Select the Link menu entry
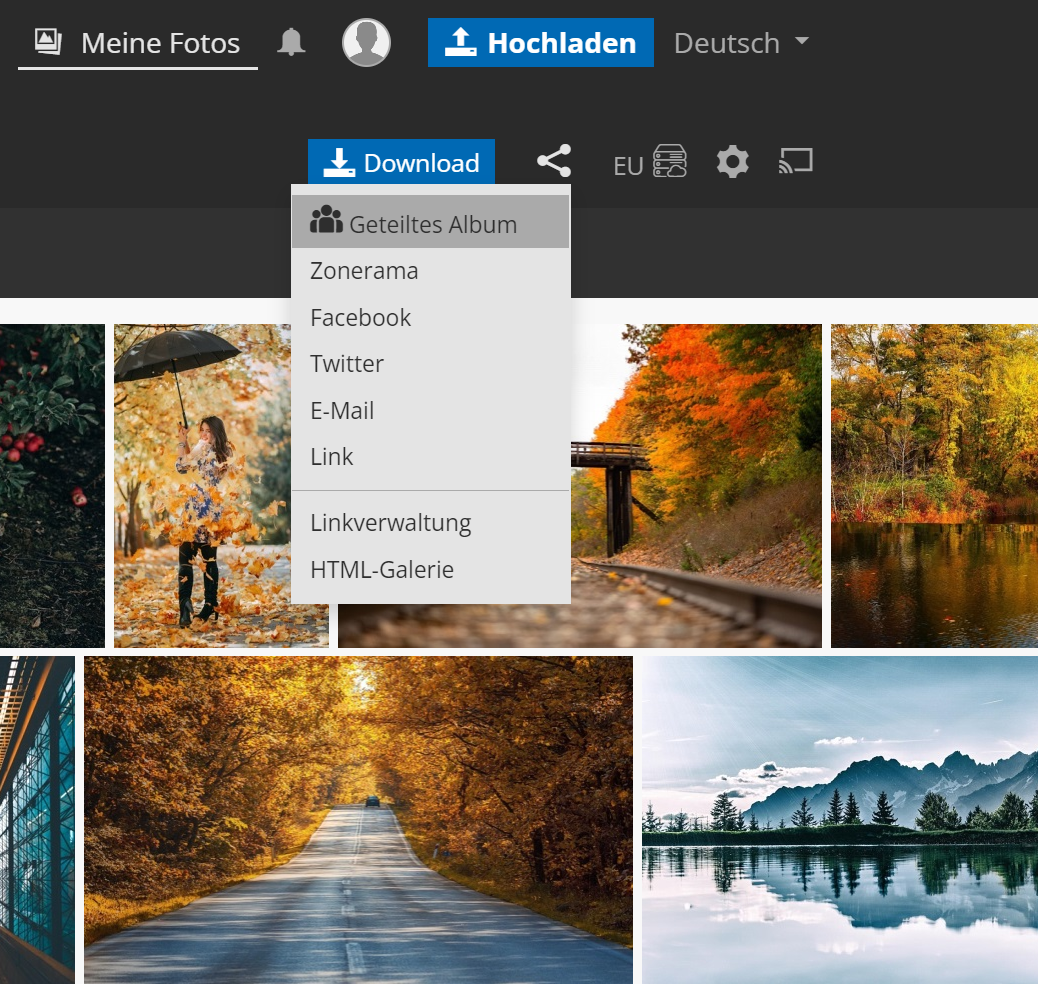 tap(331, 457)
